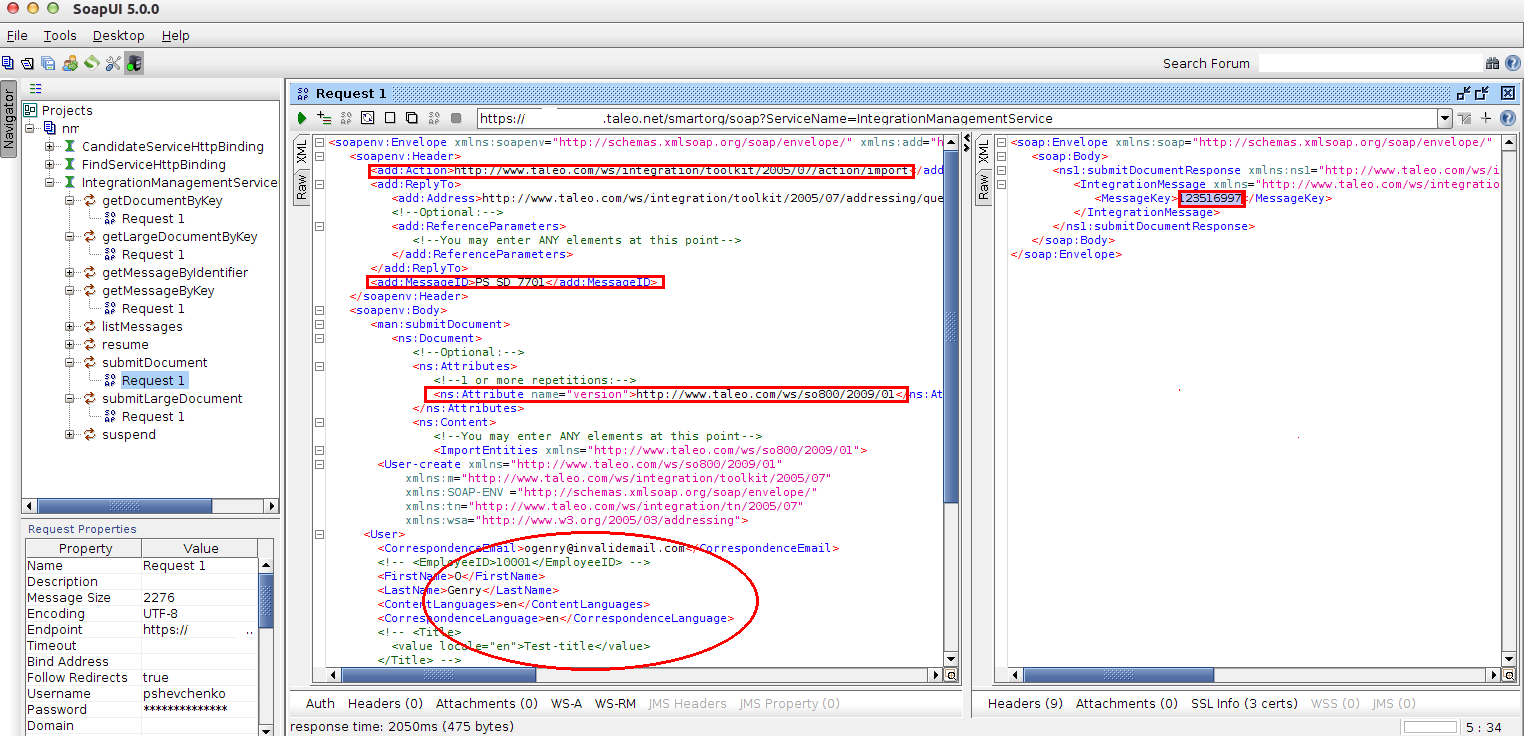Click the Search Forum binoculars icon
The width and height of the screenshot is (1524, 736).
[1492, 63]
